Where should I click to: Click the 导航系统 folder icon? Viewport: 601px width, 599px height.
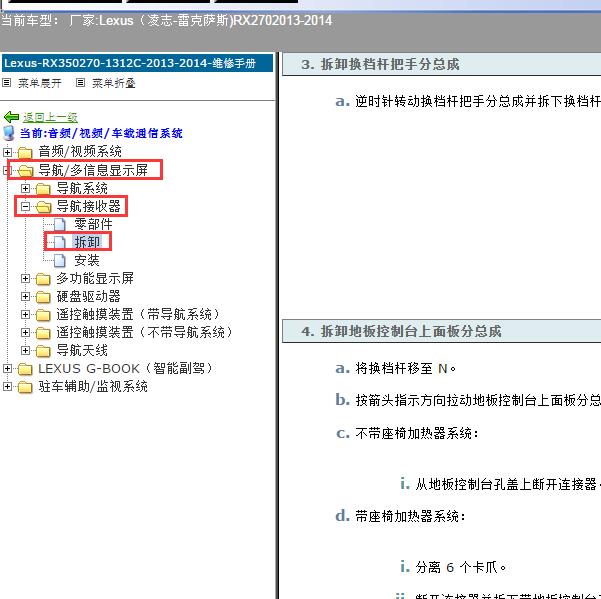pos(43,188)
